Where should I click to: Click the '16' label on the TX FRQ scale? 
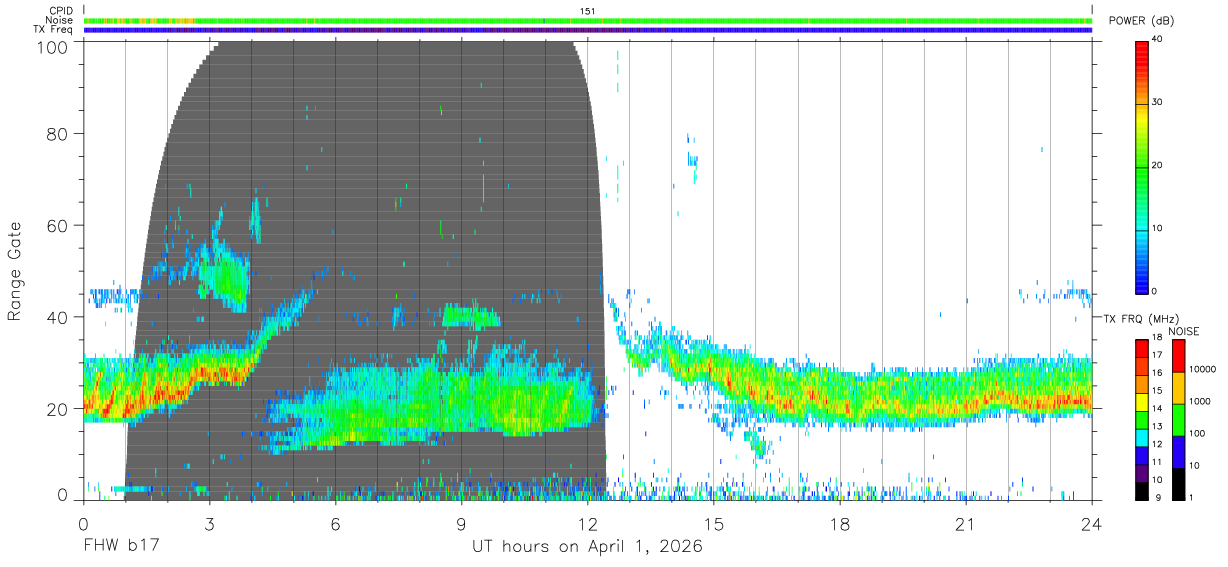tap(1157, 373)
